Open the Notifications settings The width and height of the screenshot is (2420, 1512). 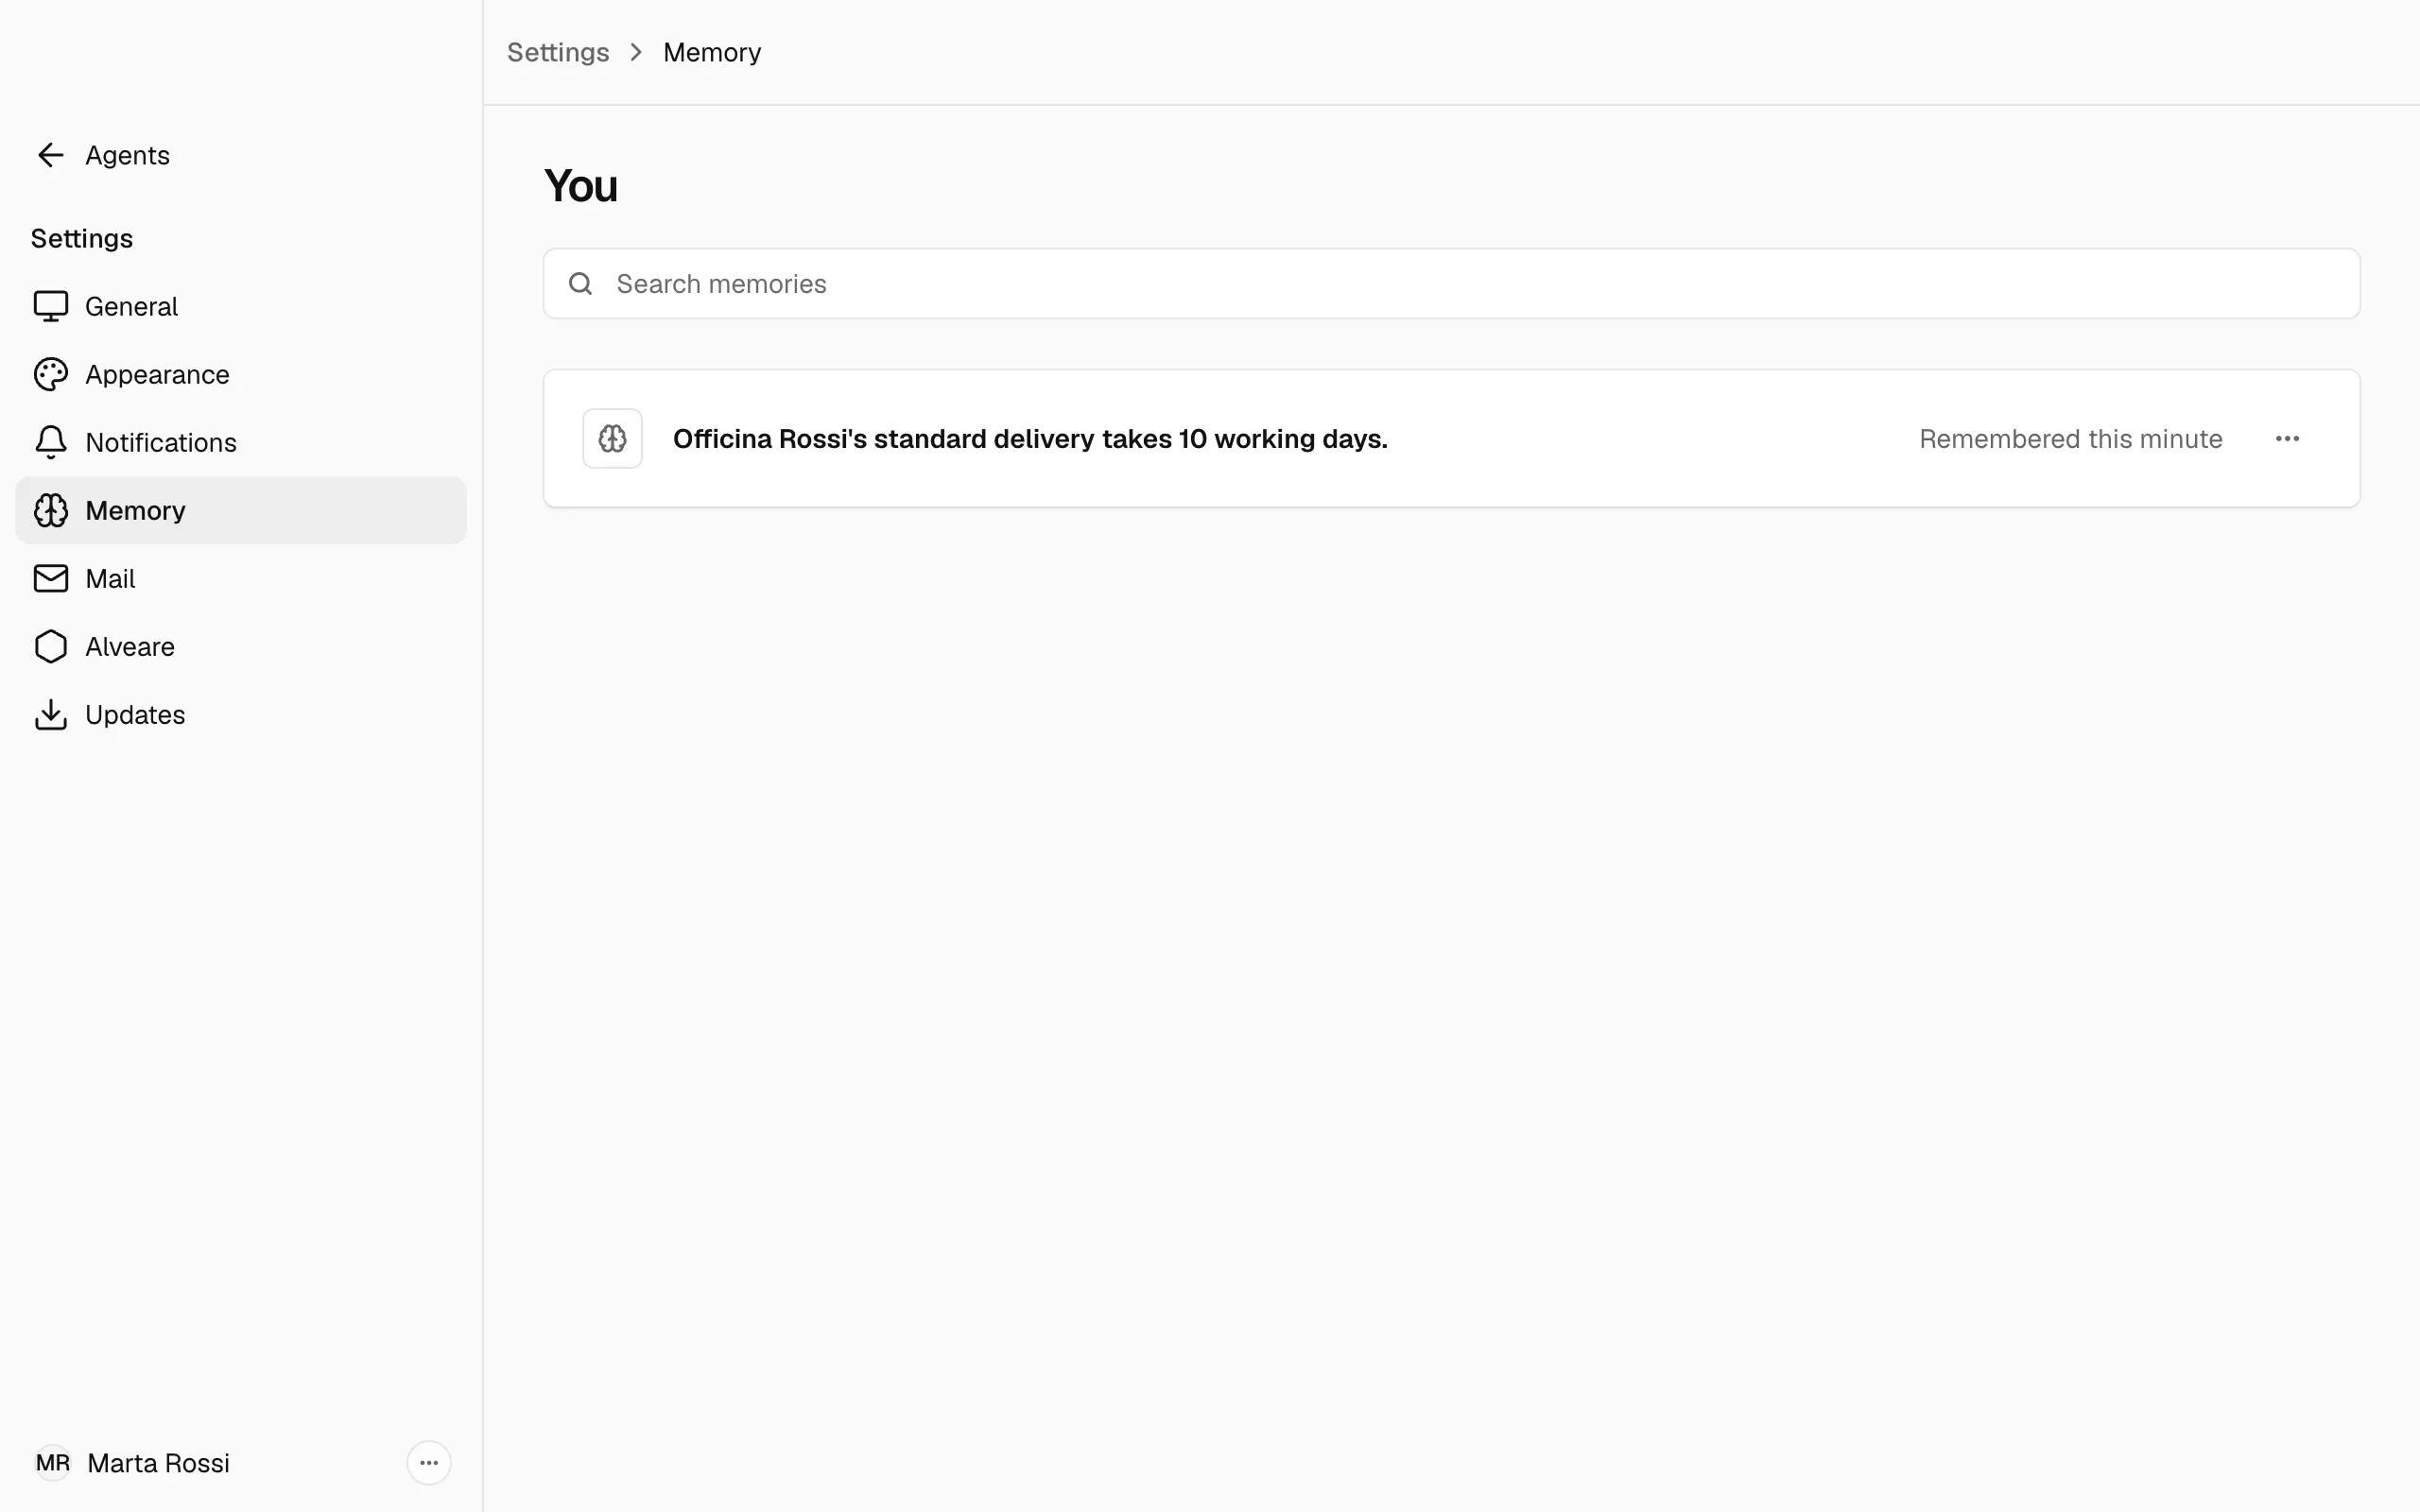tap(241, 442)
